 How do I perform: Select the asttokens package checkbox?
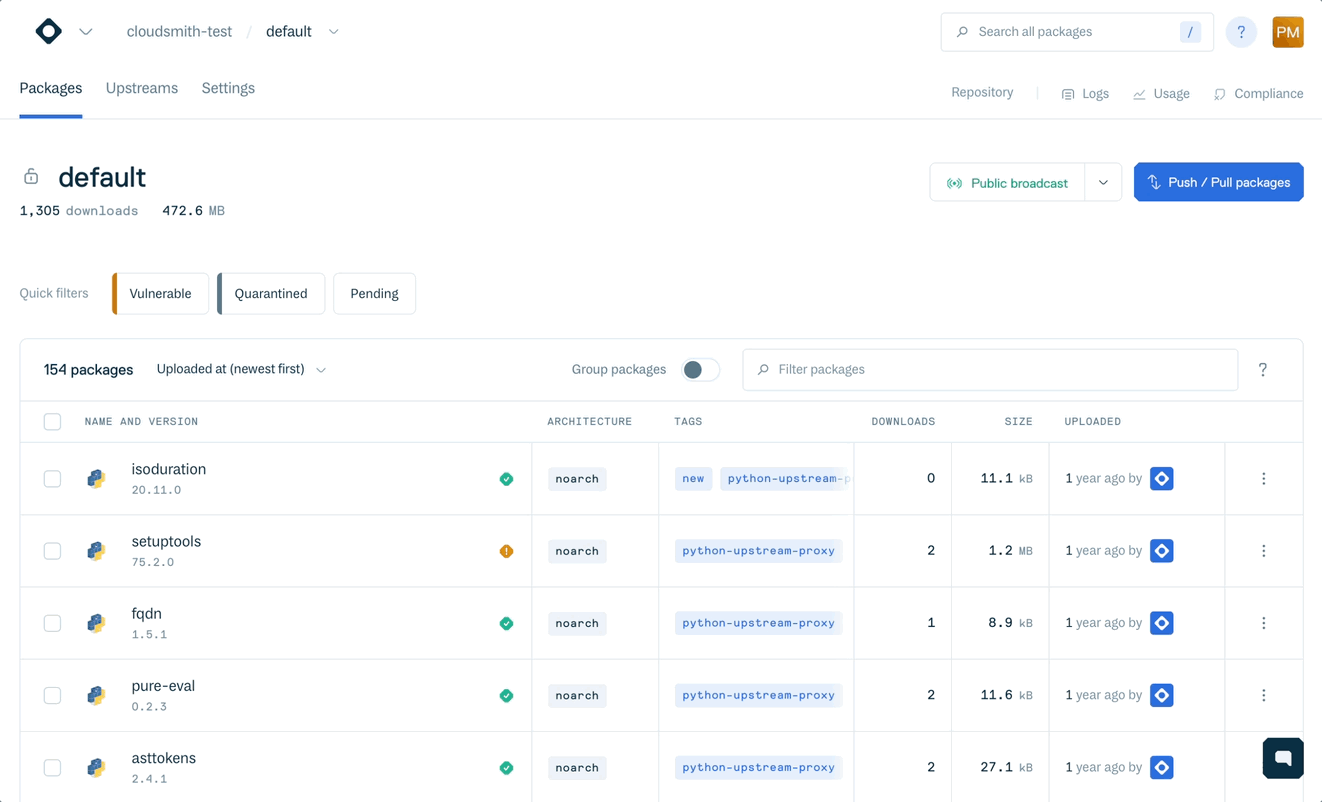(x=52, y=768)
